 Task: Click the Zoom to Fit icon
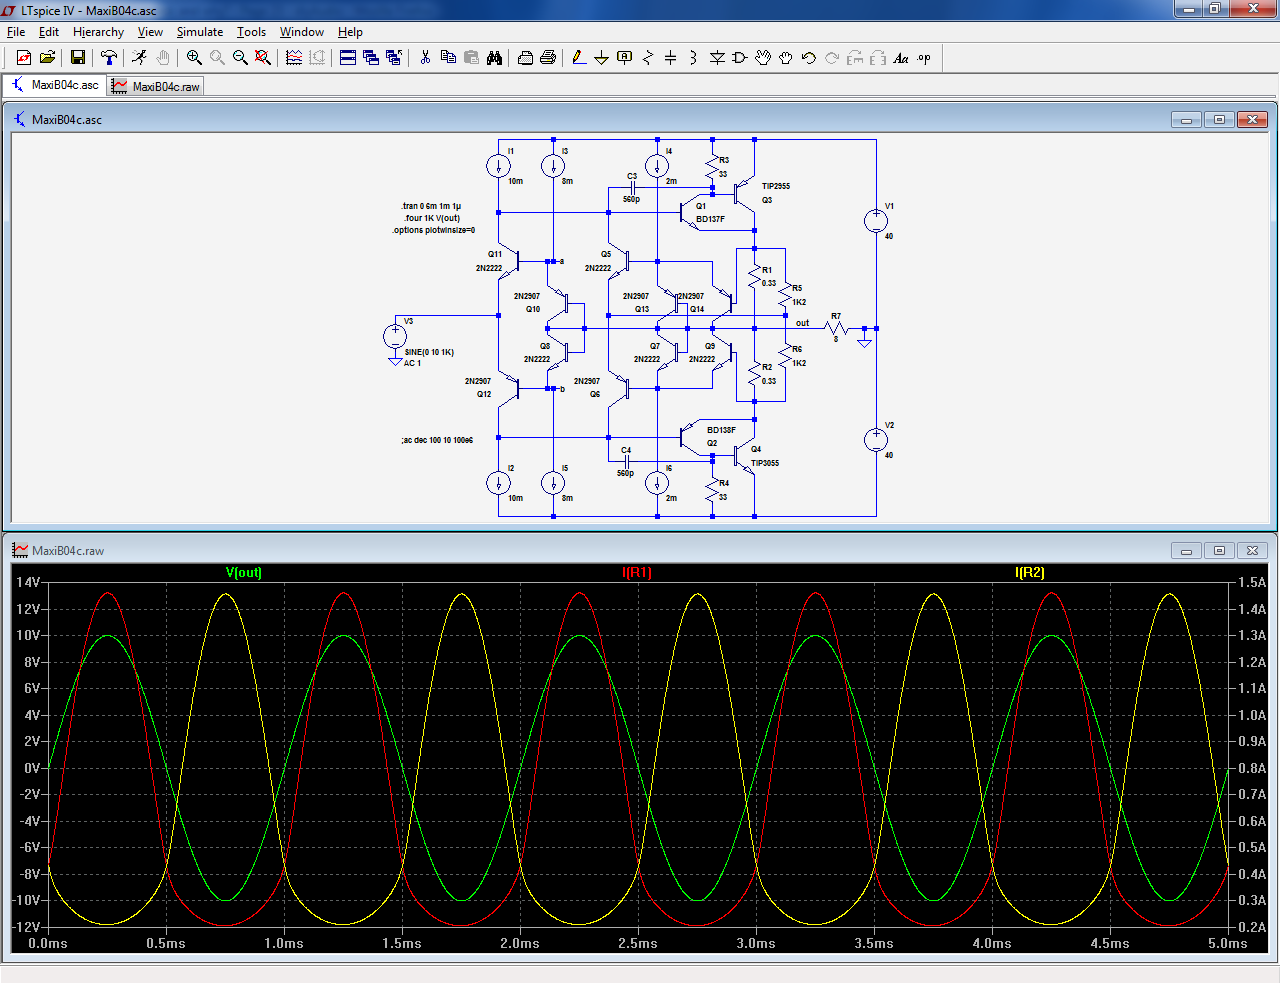point(263,58)
